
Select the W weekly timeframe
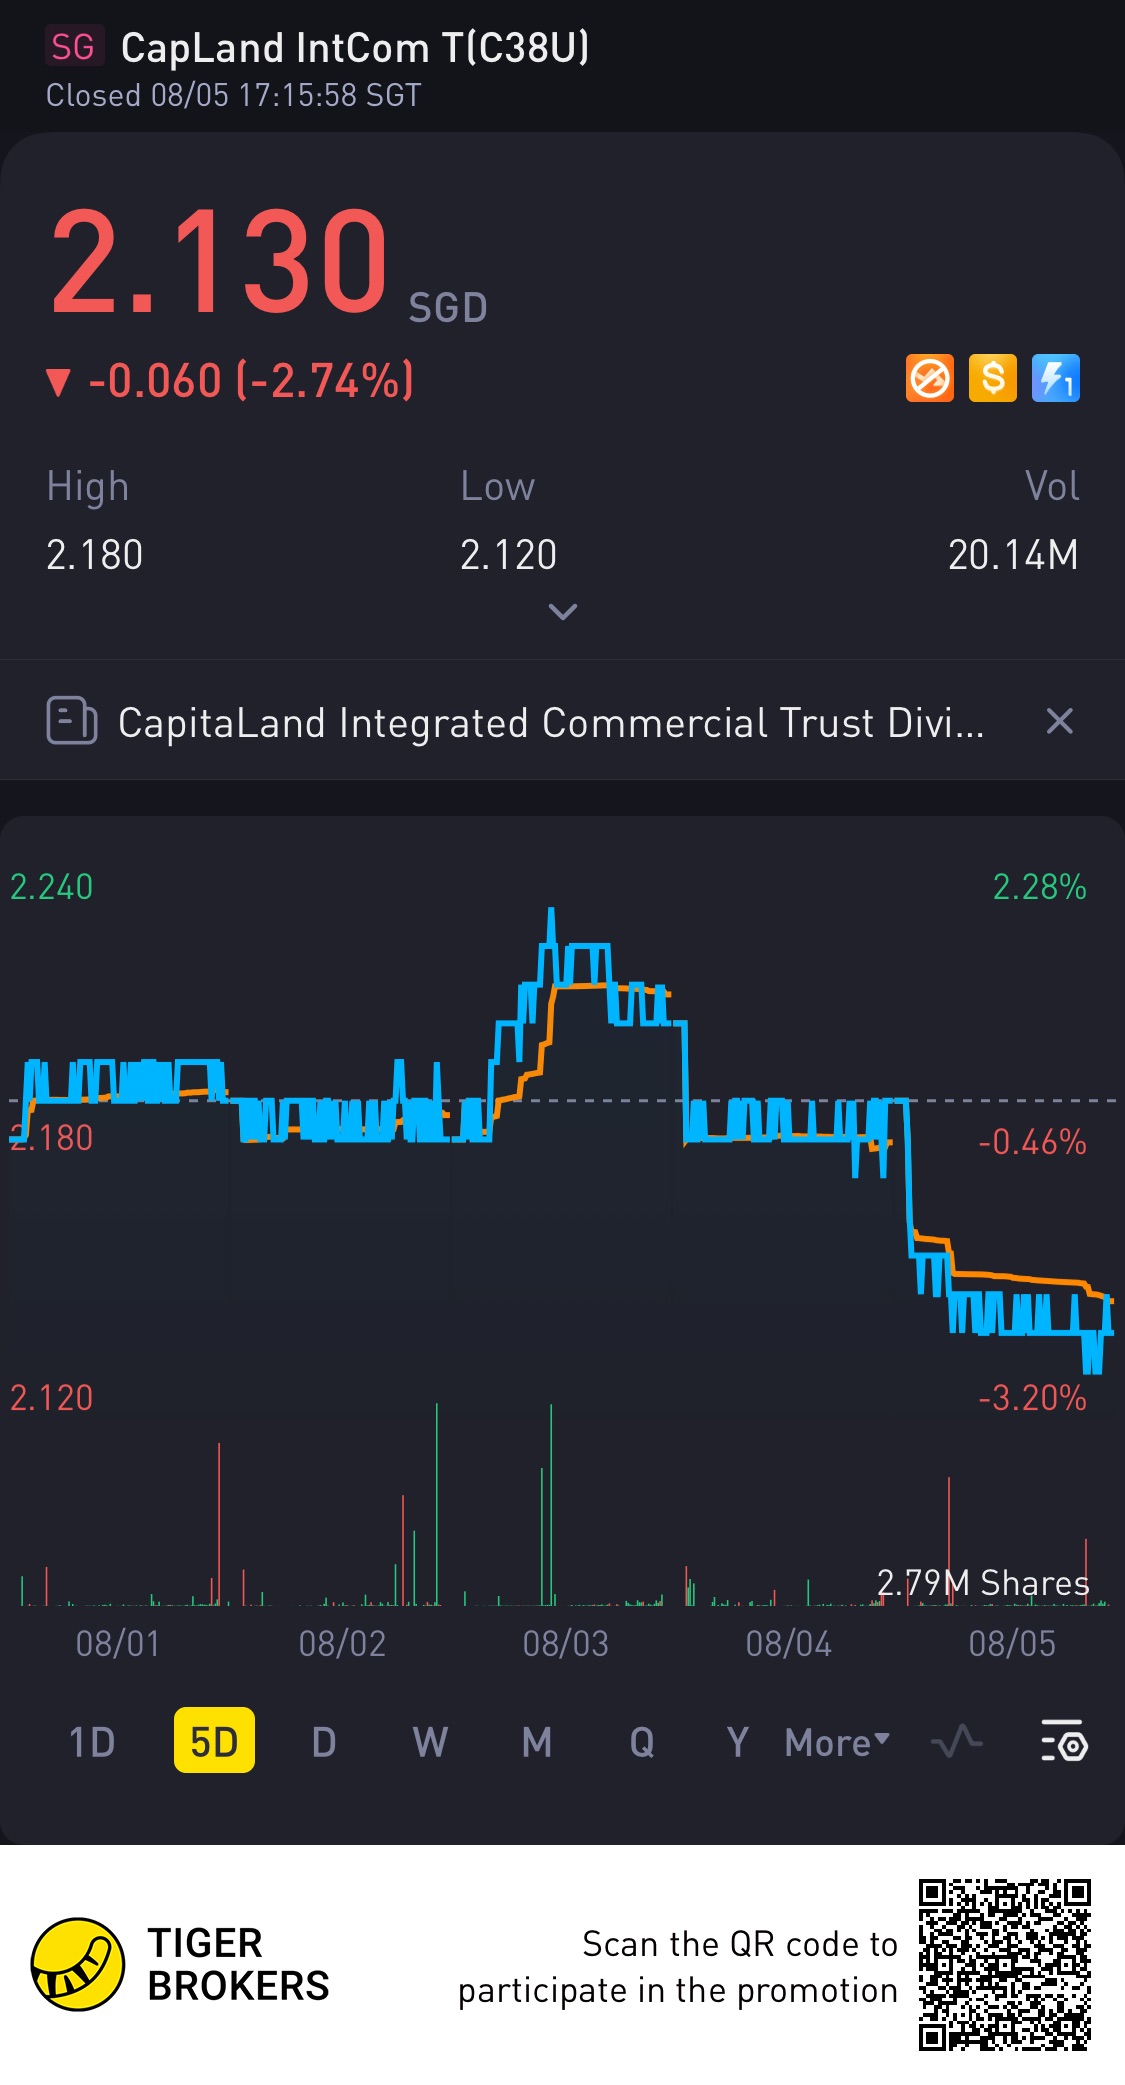pyautogui.click(x=430, y=1742)
